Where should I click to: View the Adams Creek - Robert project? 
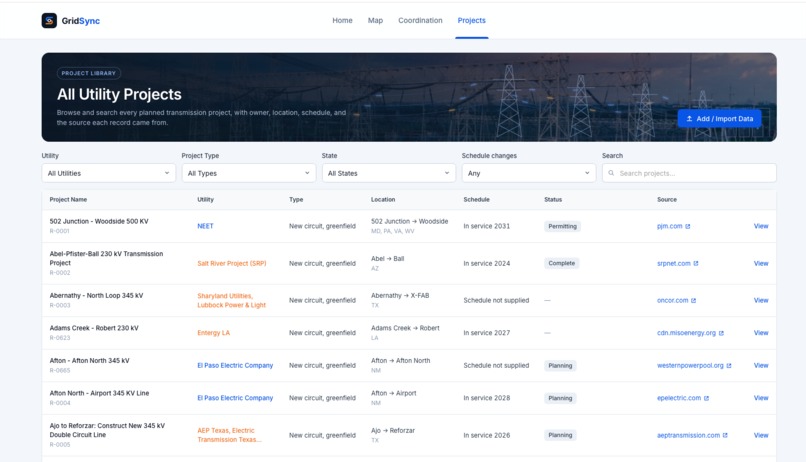761,333
